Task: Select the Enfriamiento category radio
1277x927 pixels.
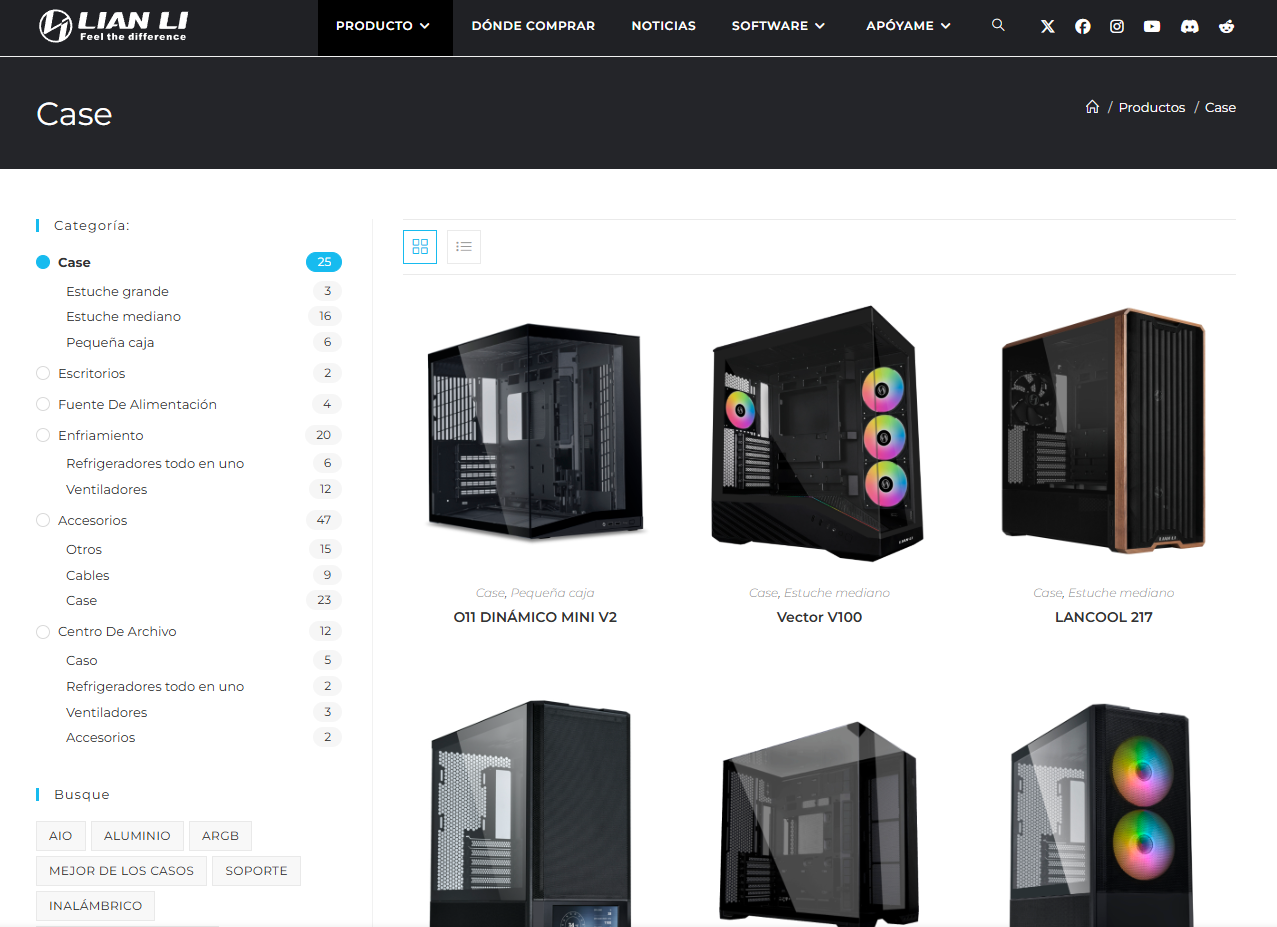Action: tap(42, 435)
